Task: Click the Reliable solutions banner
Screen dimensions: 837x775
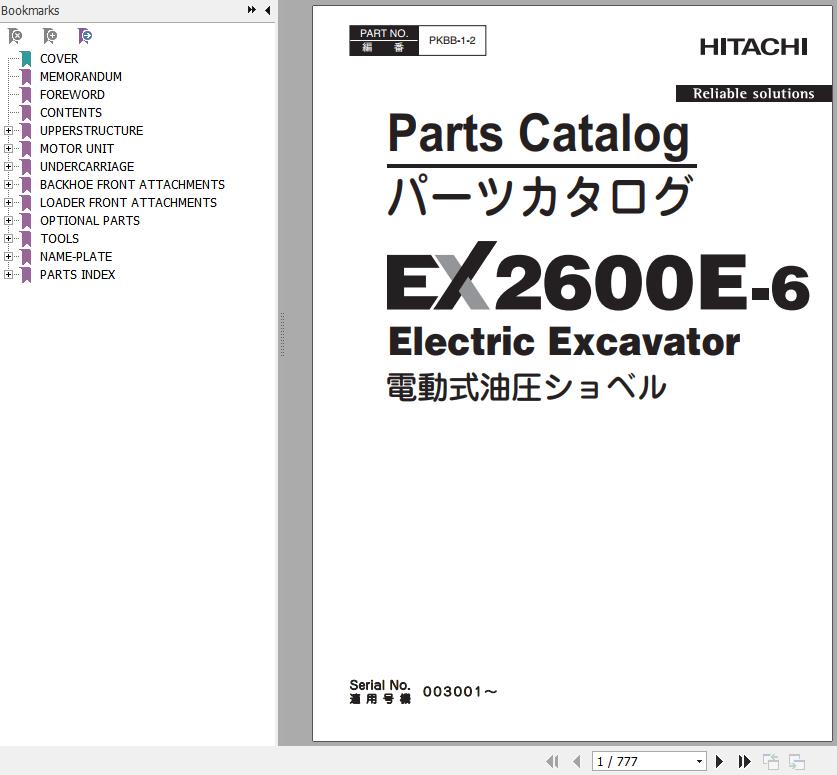Action: coord(754,93)
